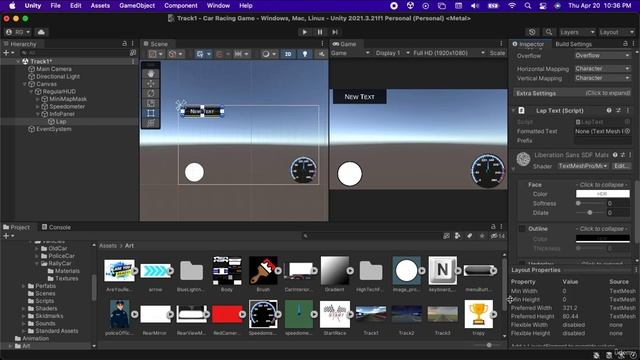The image size is (640, 360).
Task: Click the Face Color HDR swatch
Action: (602, 194)
